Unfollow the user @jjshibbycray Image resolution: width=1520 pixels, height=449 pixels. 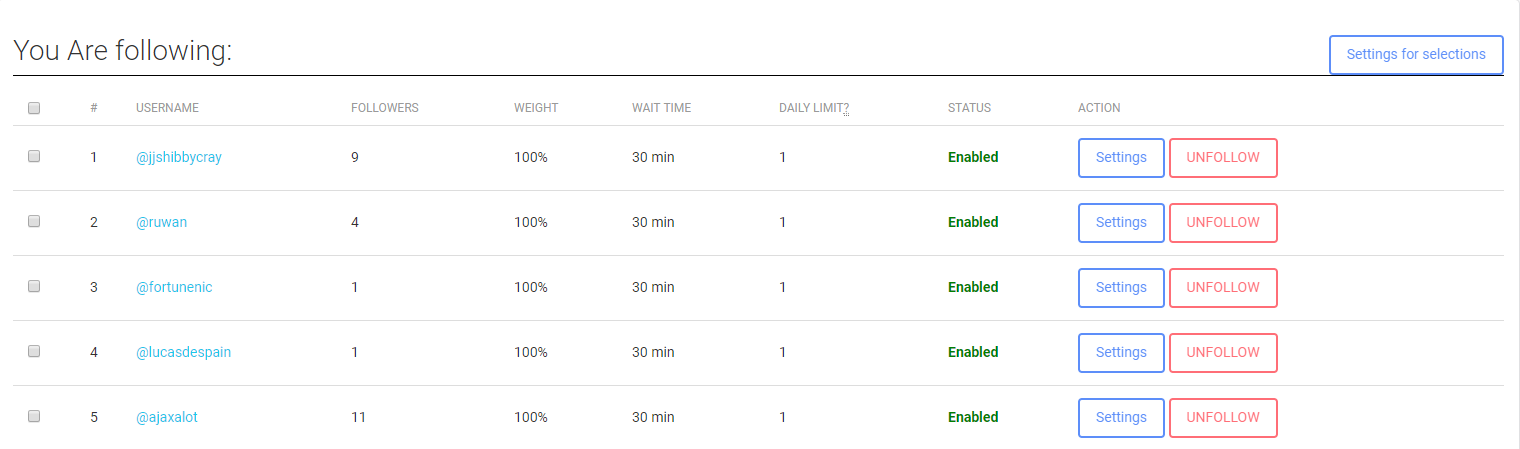[1223, 157]
